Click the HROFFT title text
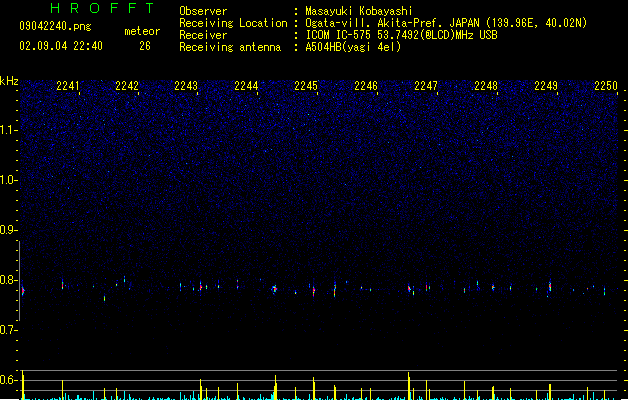This screenshot has width=629, height=400. 103,8
